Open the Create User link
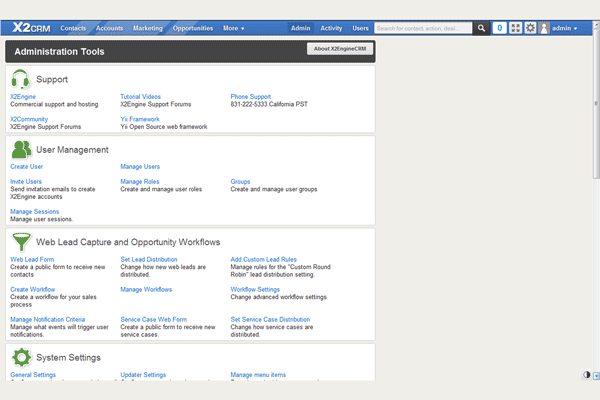The width and height of the screenshot is (600, 400). point(27,166)
